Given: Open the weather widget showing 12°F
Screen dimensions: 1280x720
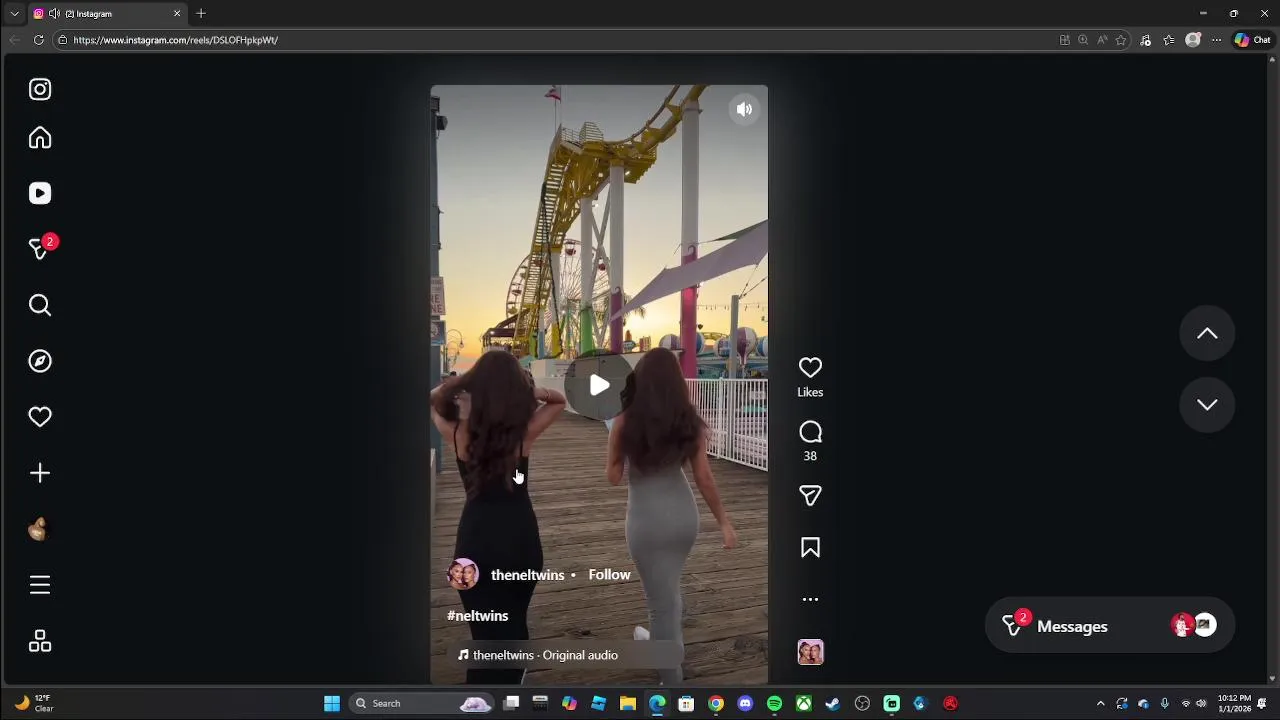Looking at the screenshot, I should pos(34,704).
